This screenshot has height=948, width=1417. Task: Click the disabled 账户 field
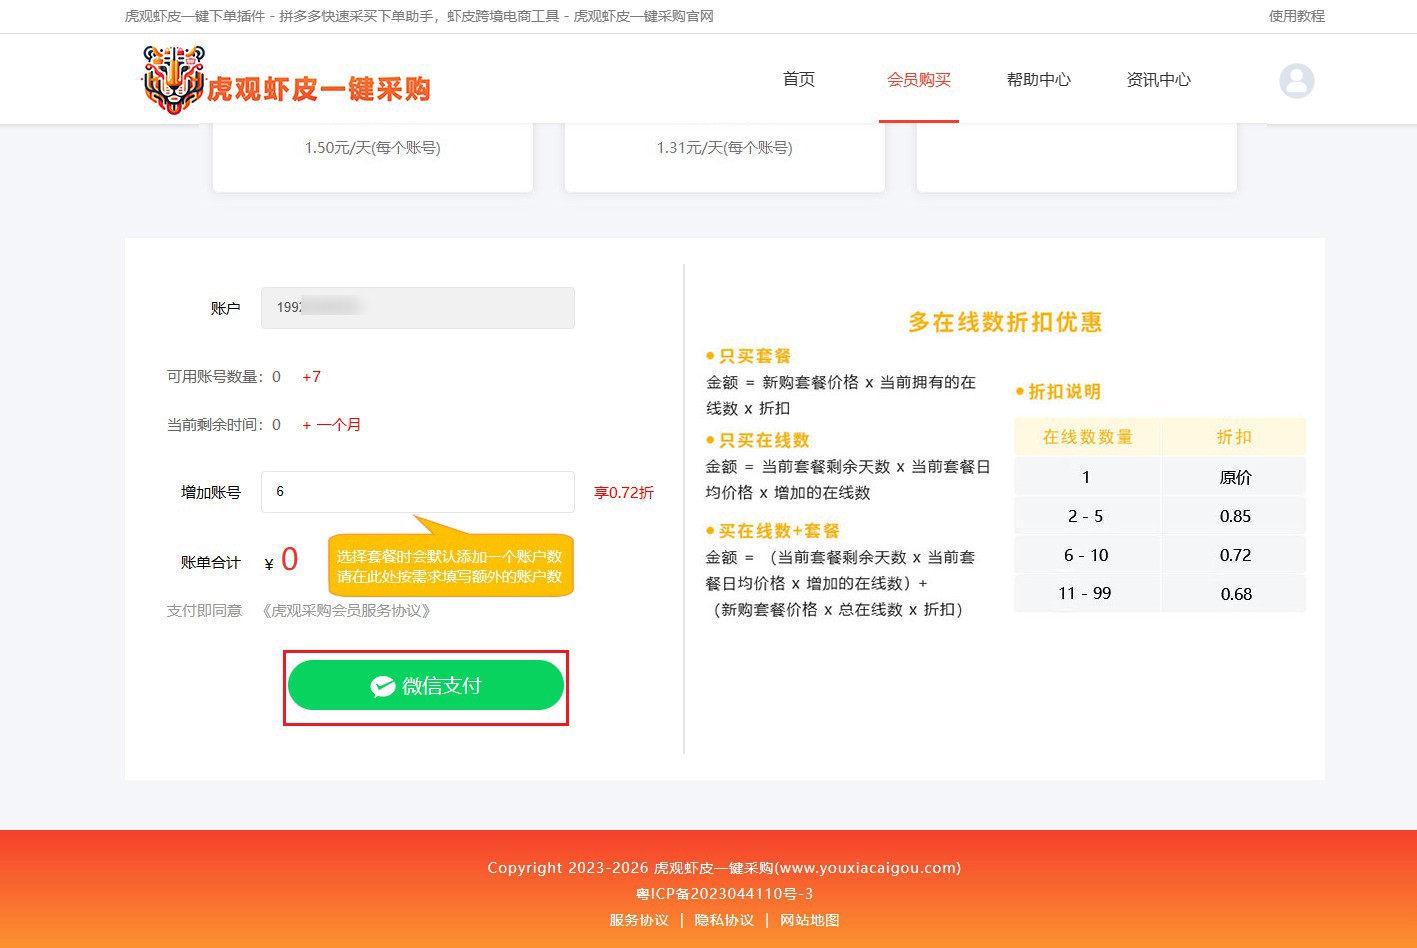tap(418, 308)
